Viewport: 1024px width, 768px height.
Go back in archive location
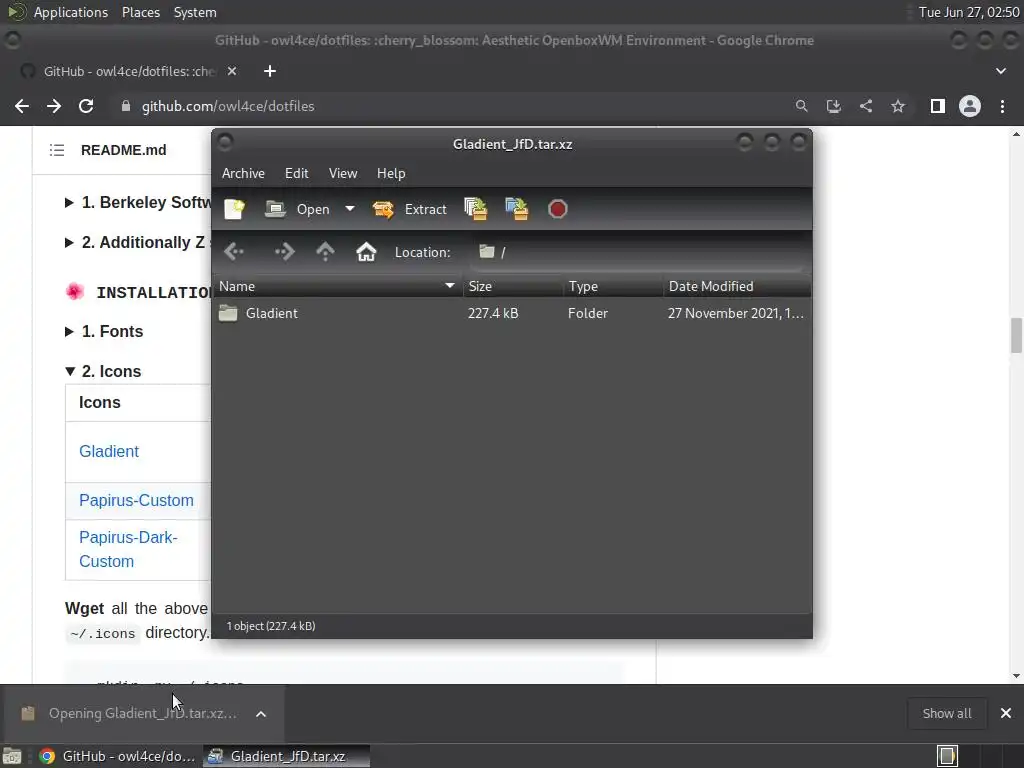(234, 252)
